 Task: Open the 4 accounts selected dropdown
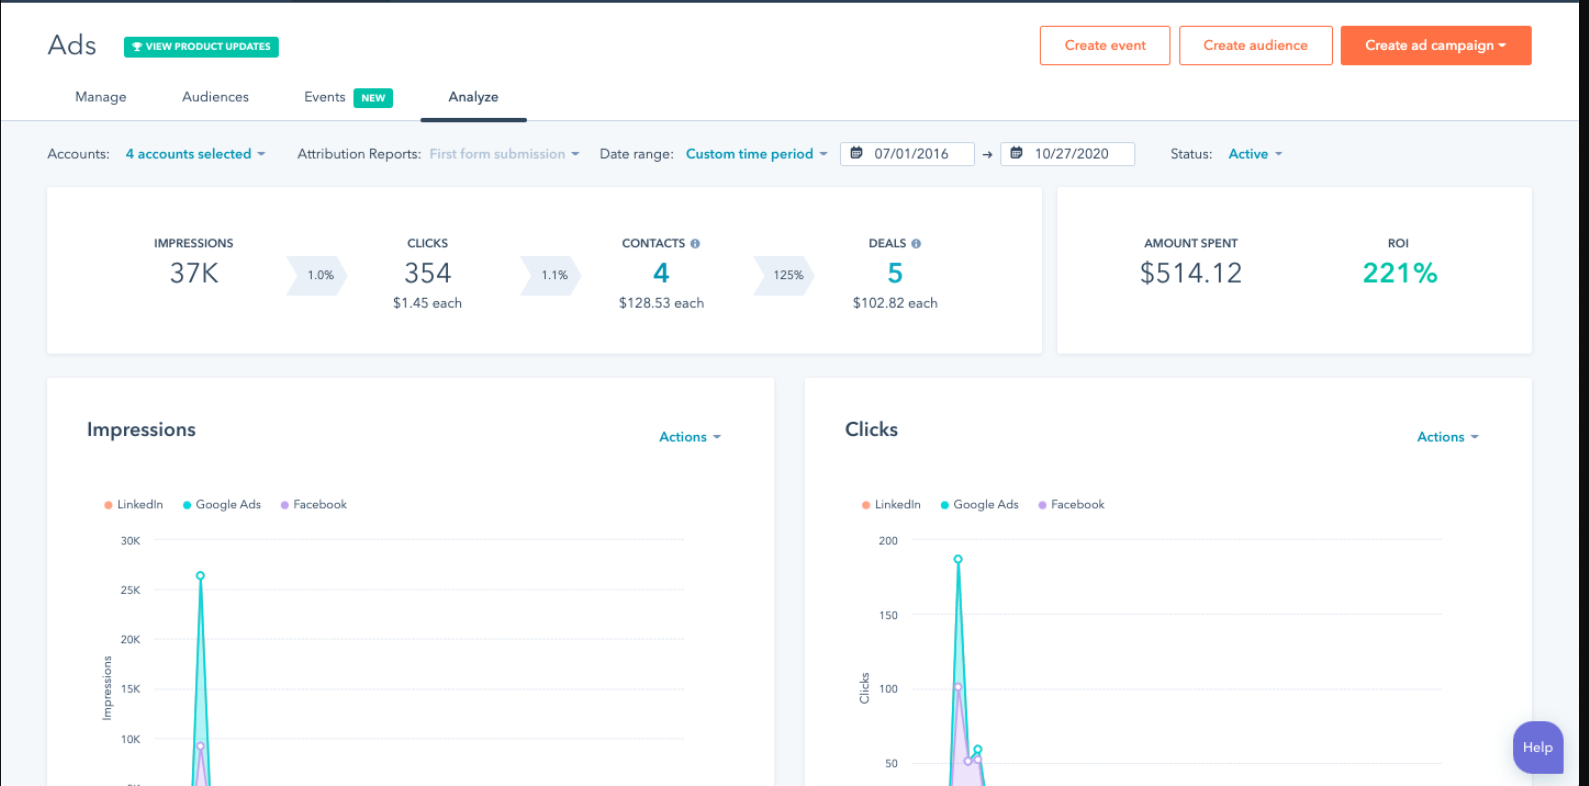[195, 154]
